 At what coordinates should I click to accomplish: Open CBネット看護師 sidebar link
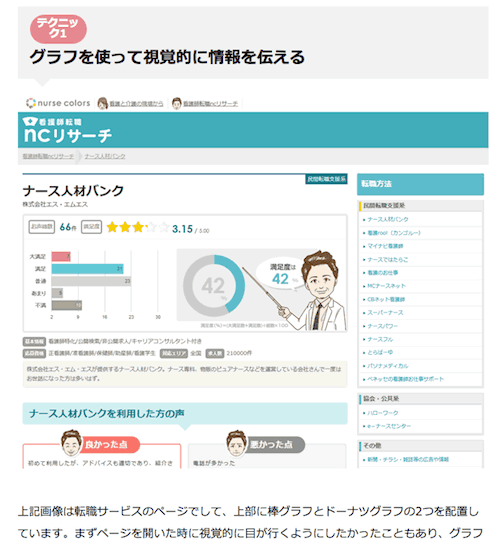pos(386,299)
